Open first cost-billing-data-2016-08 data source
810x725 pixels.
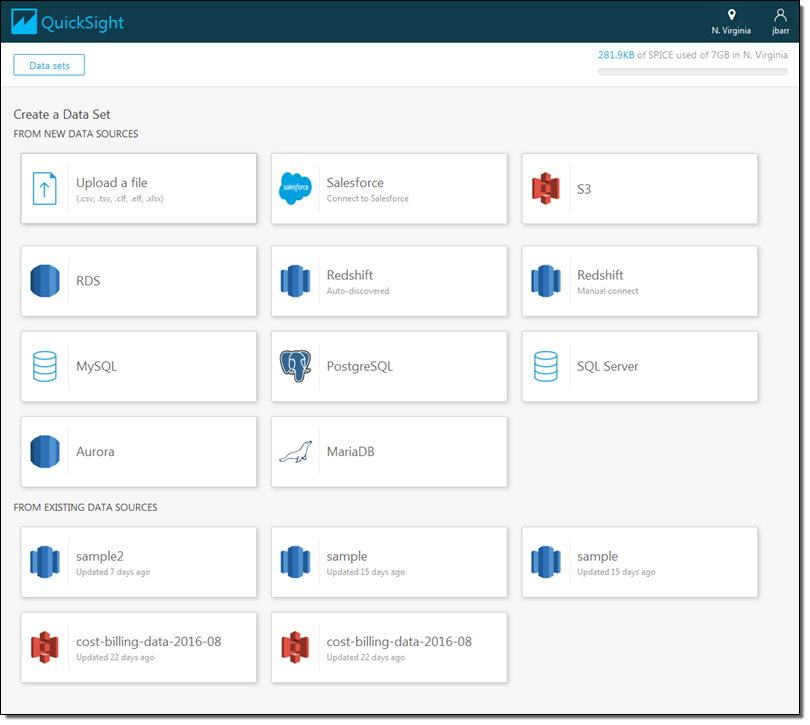point(138,648)
